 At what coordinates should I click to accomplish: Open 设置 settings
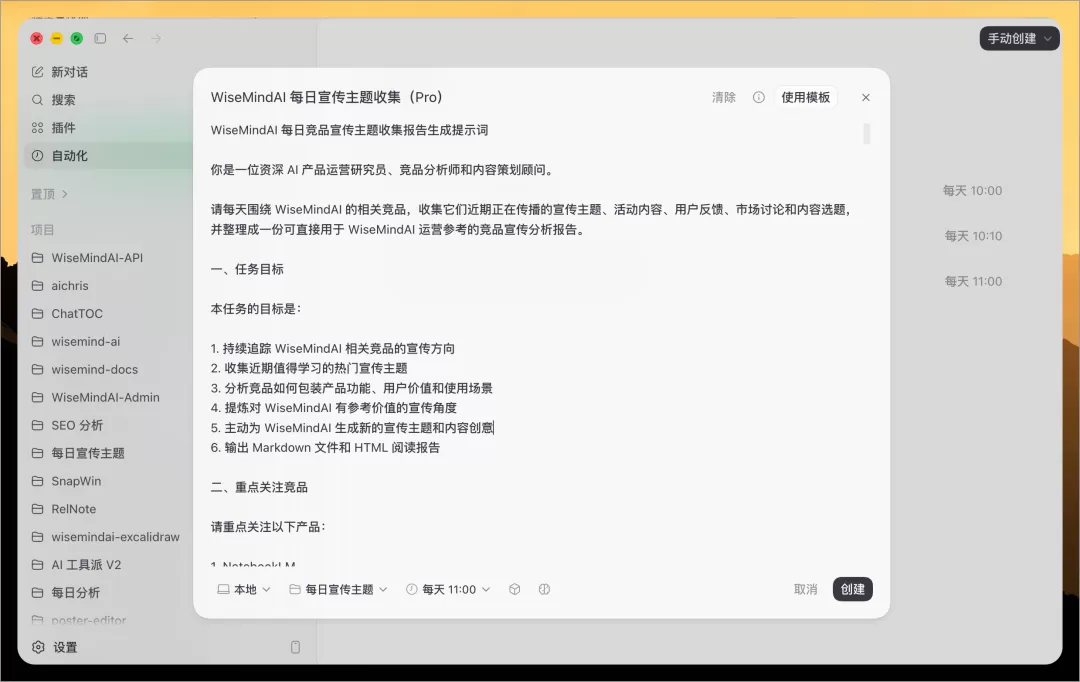[x=55, y=648]
